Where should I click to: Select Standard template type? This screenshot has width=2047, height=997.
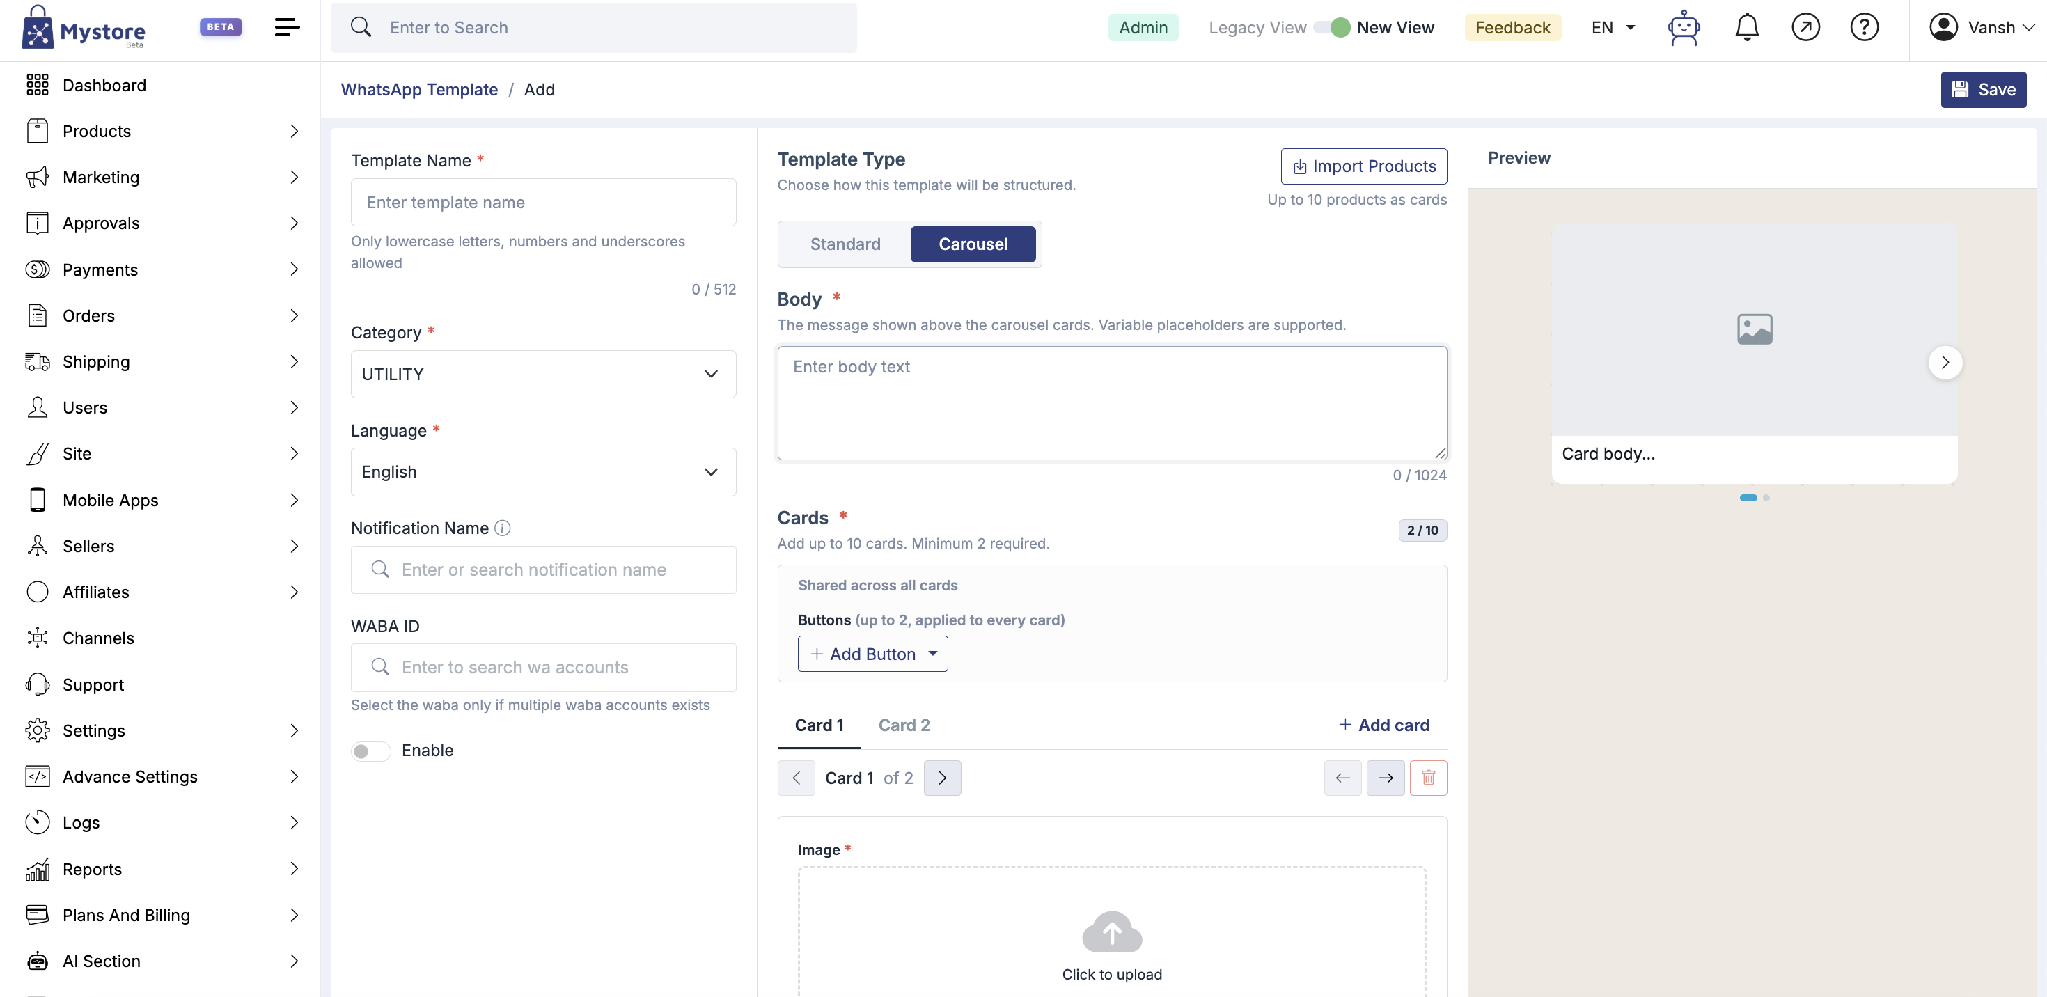click(x=845, y=244)
